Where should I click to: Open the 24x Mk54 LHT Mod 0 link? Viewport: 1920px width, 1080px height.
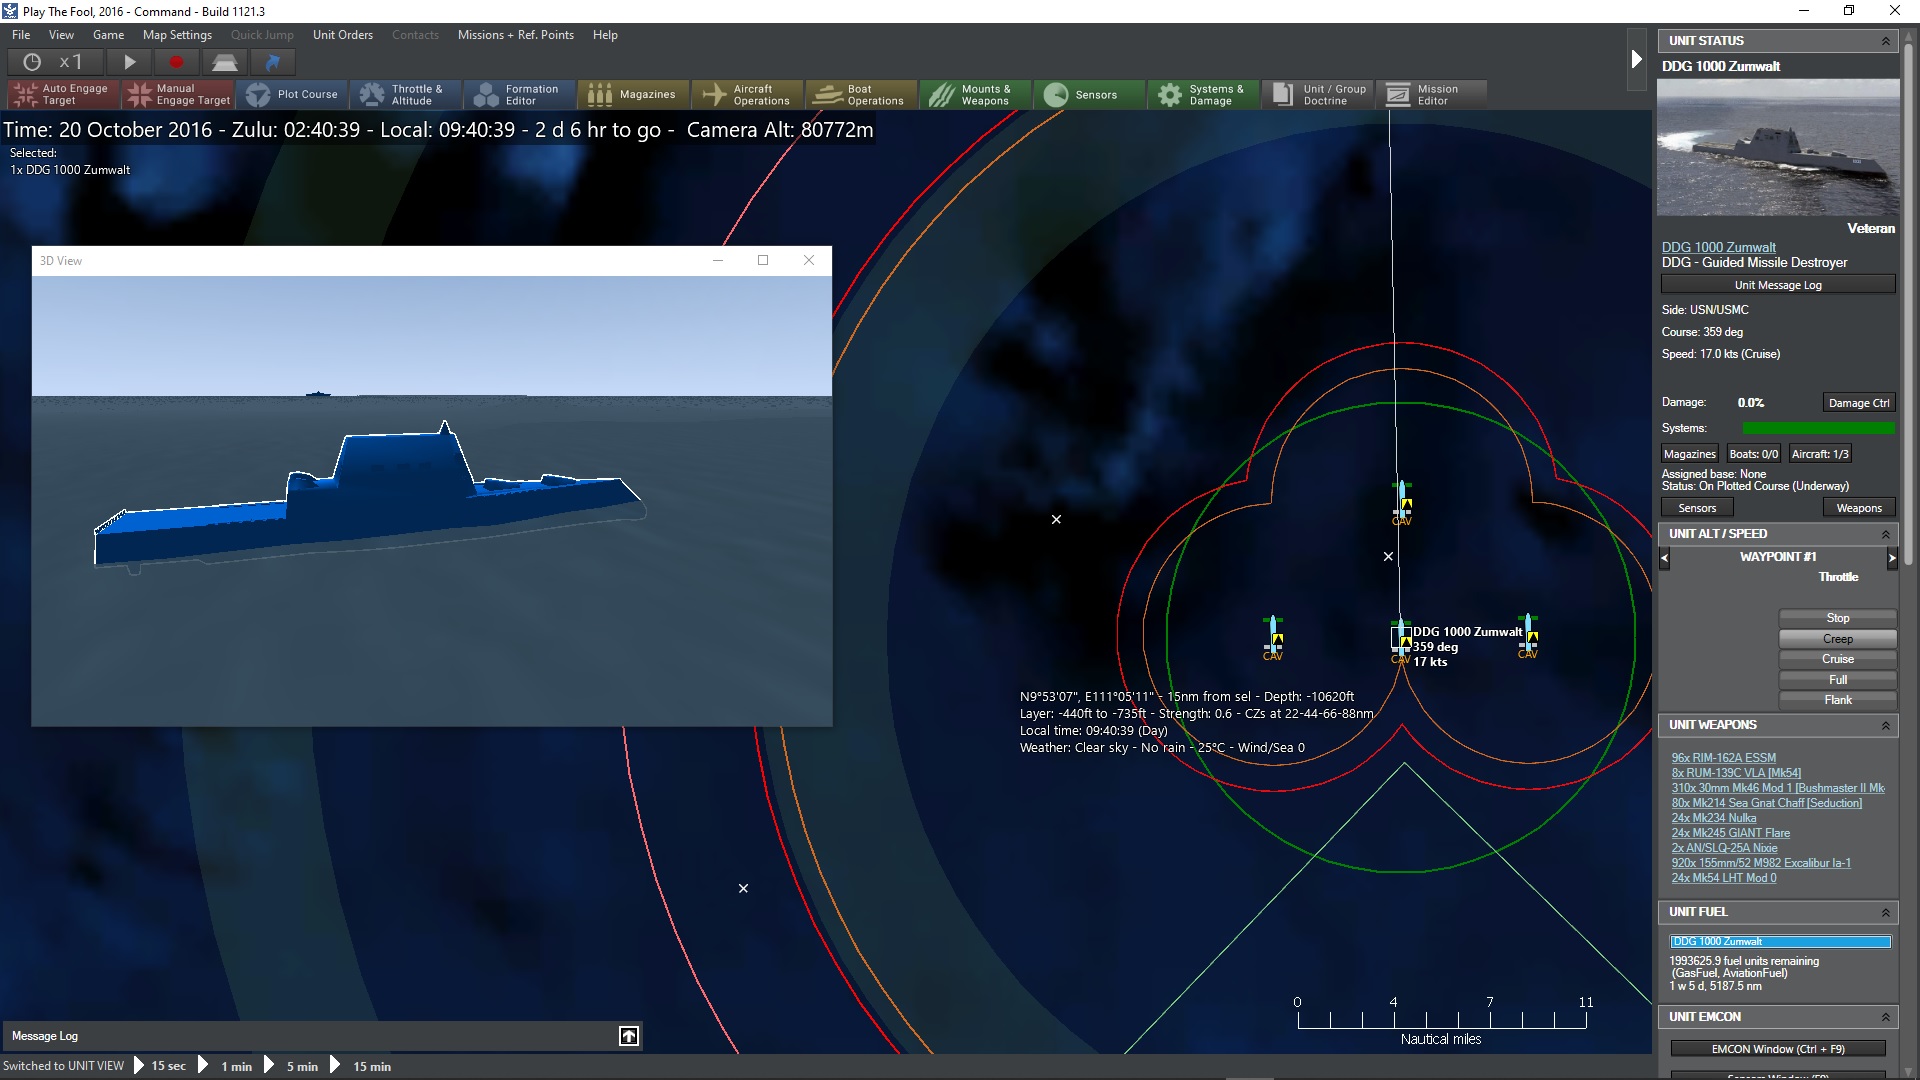(x=1724, y=878)
